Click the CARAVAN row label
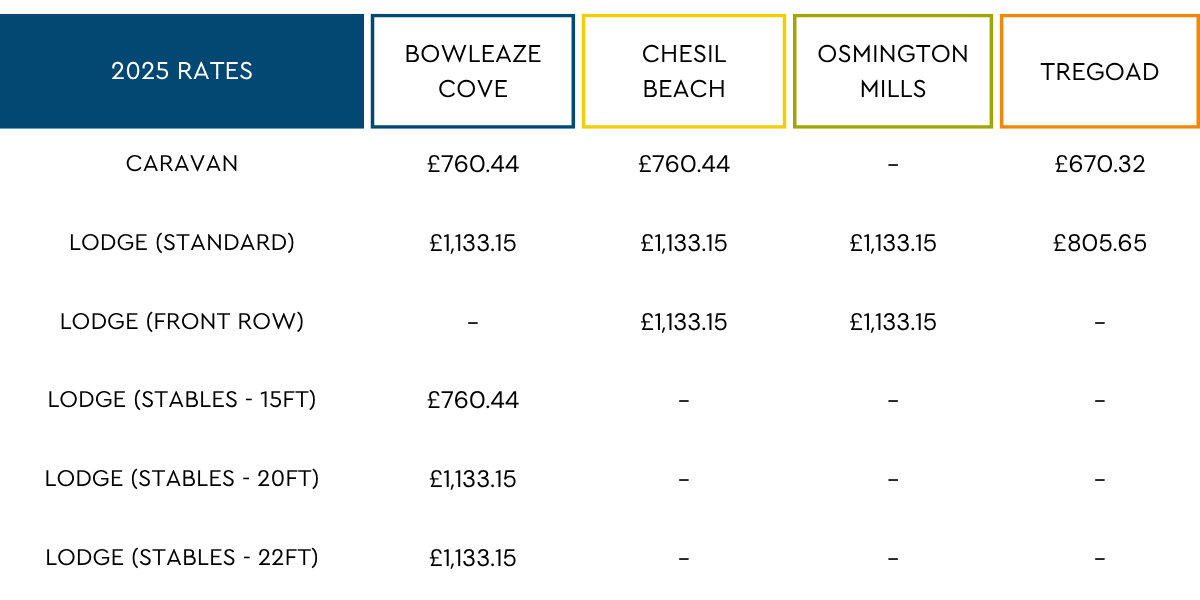Viewport: 1200px width, 600px height. point(182,163)
